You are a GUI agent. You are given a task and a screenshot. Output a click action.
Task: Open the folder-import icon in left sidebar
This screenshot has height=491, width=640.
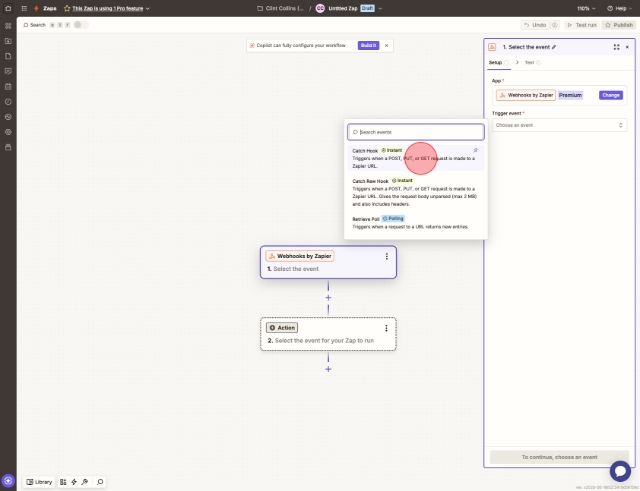(x=8, y=41)
